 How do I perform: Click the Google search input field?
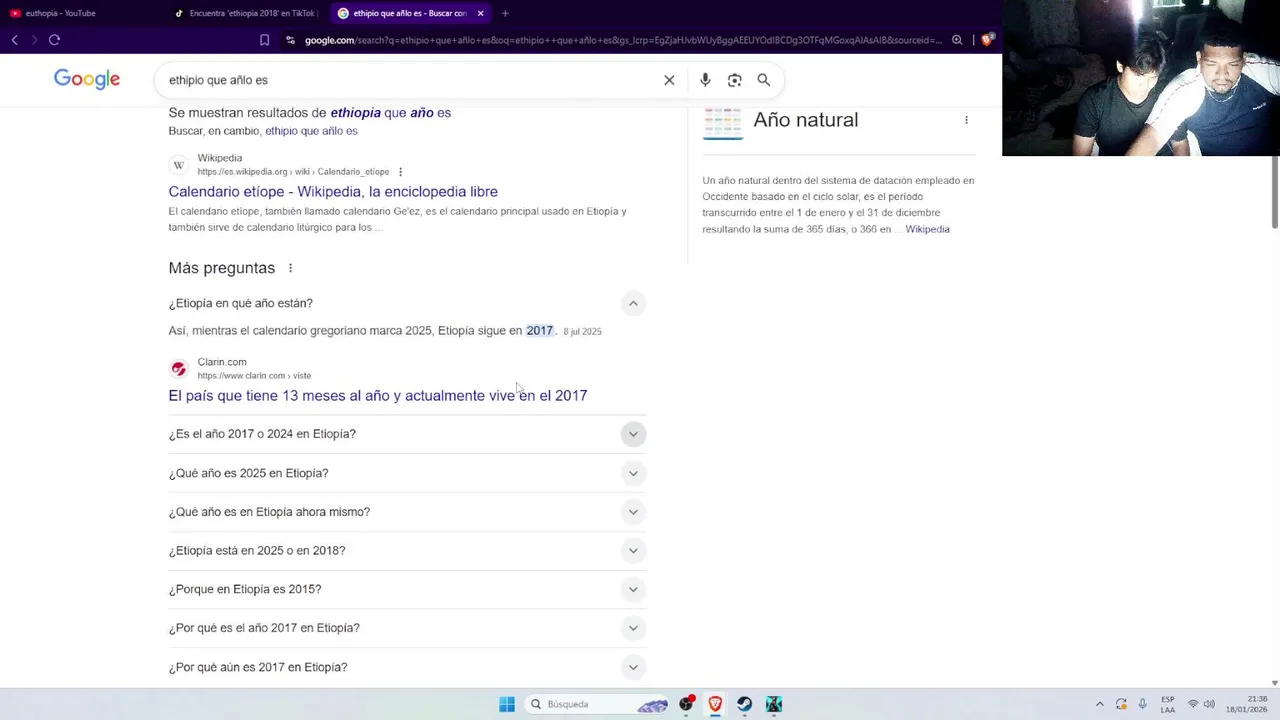click(x=410, y=80)
